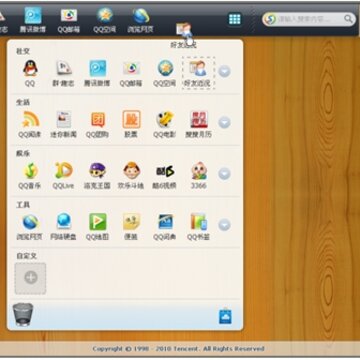Expand the 社交 category arrow
This screenshot has height=360, width=360.
click(x=224, y=71)
